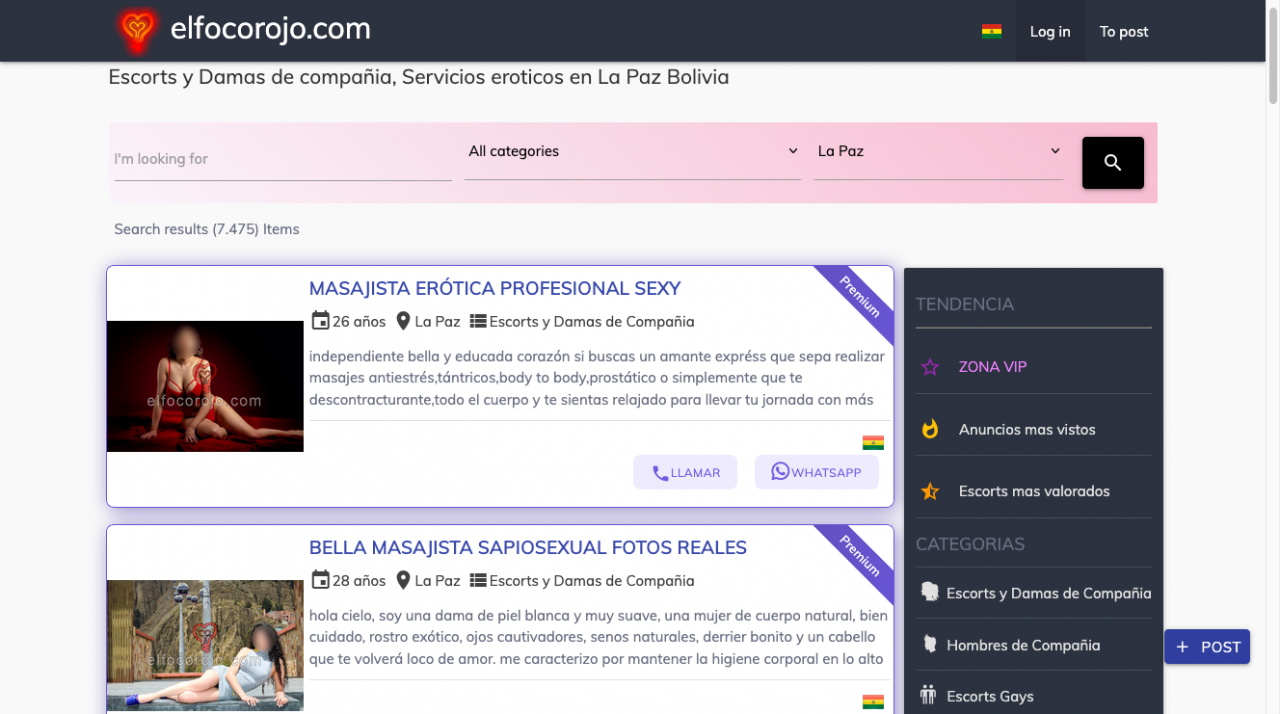Click the black search magnifier button
Image resolution: width=1280 pixels, height=714 pixels.
1112,163
